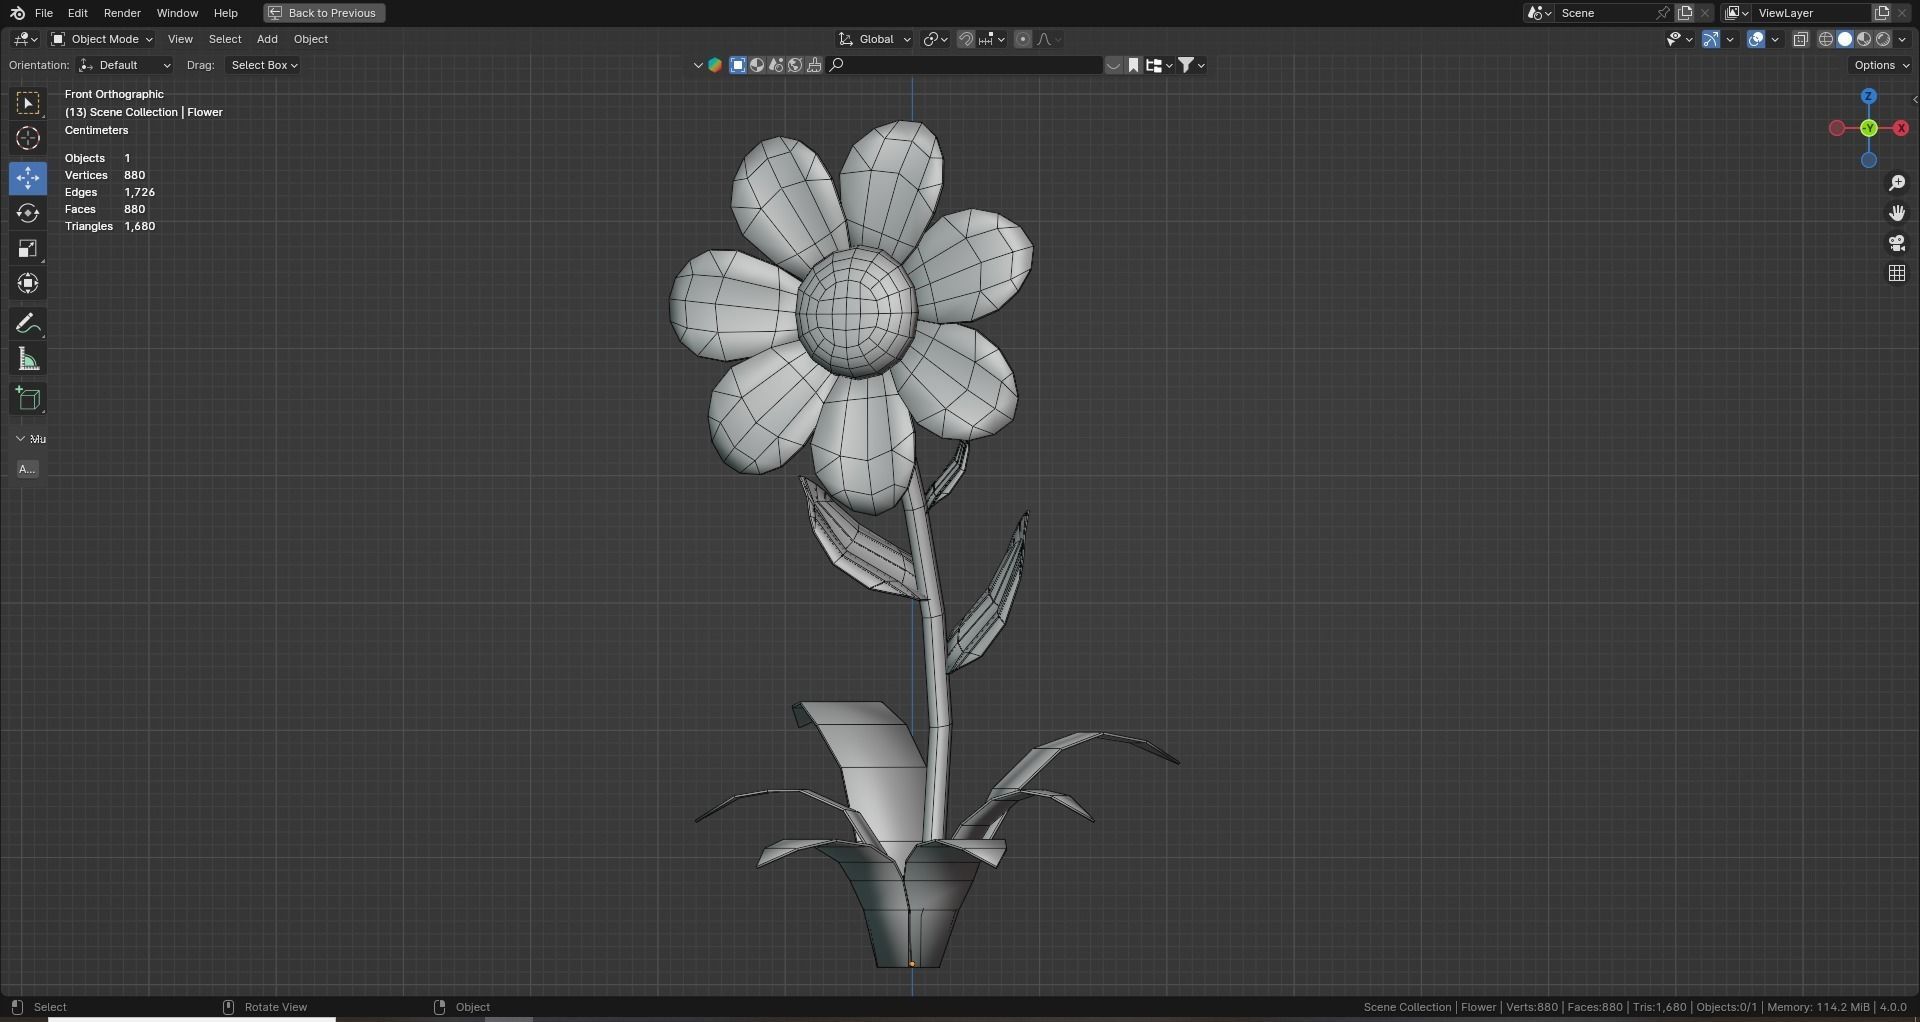This screenshot has height=1022, width=1920.
Task: Select the Cursor tool
Action: tap(28, 138)
